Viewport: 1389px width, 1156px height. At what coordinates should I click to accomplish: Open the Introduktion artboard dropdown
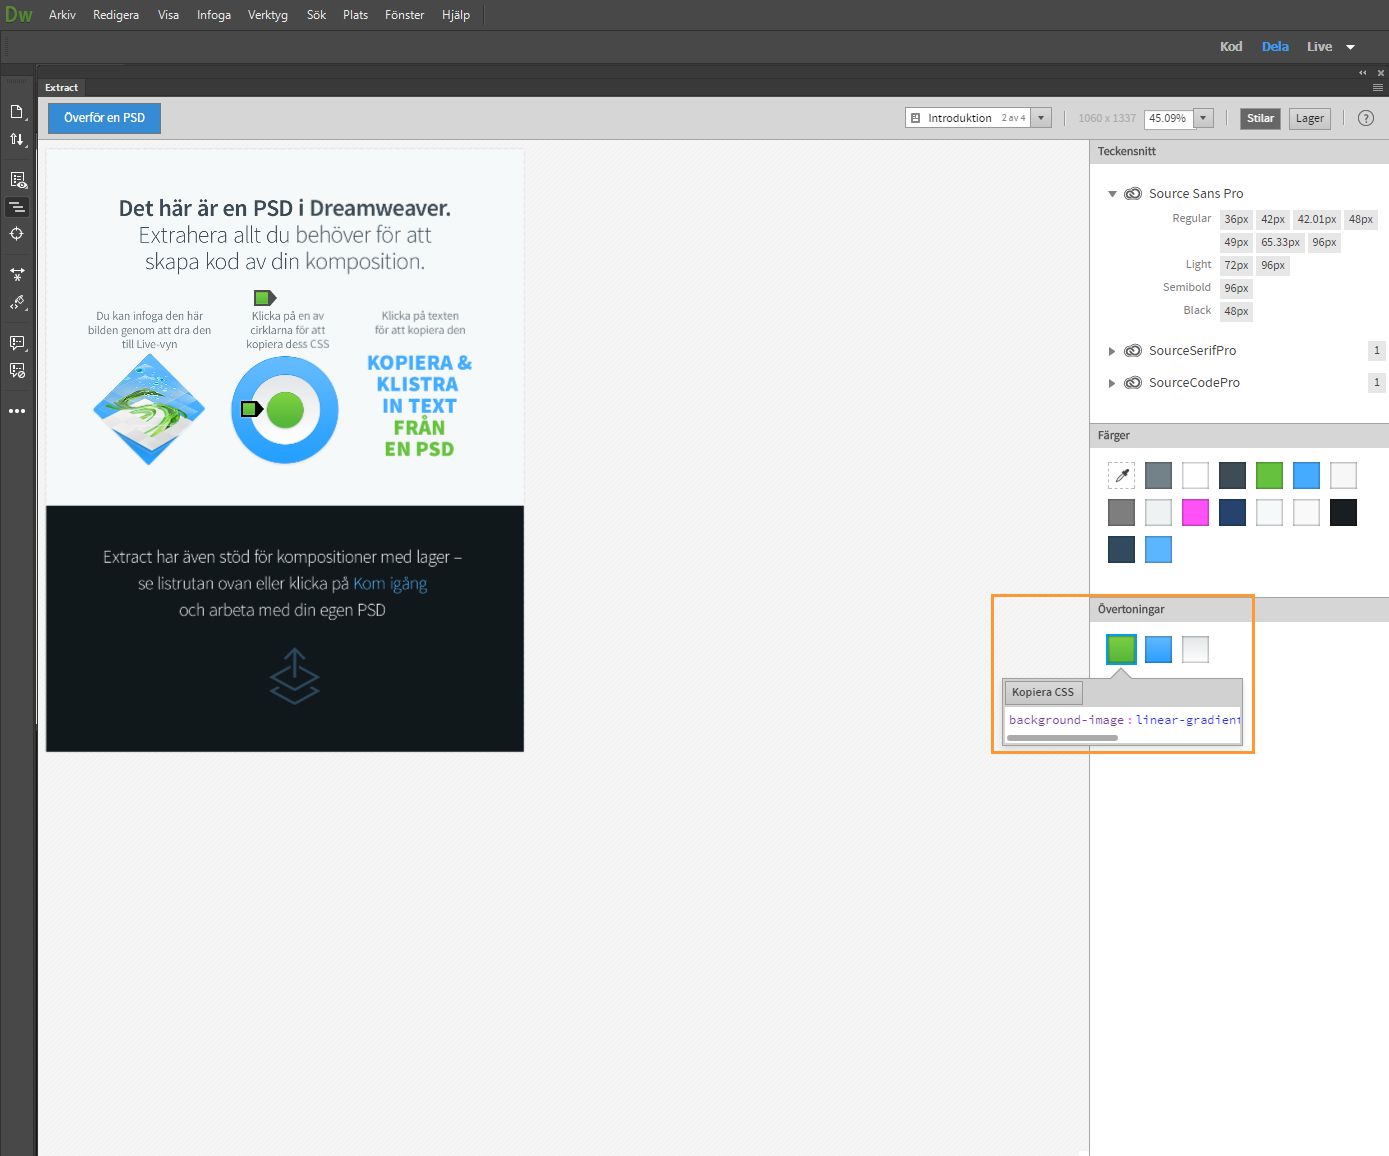coord(1041,118)
